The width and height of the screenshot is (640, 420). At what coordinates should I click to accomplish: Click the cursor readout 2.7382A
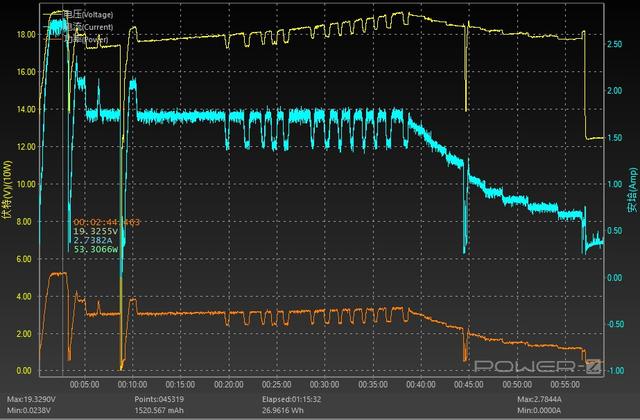click(93, 240)
